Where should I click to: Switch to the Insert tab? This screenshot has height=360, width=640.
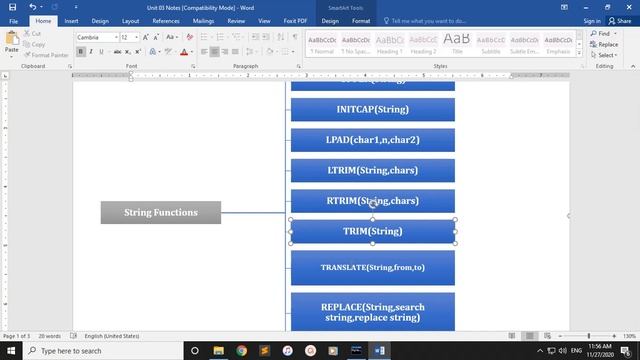(x=71, y=21)
